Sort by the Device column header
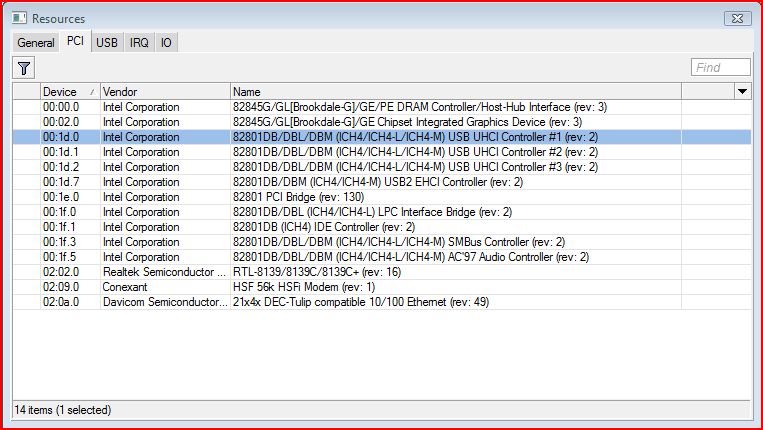This screenshot has height=430, width=763. click(x=70, y=91)
